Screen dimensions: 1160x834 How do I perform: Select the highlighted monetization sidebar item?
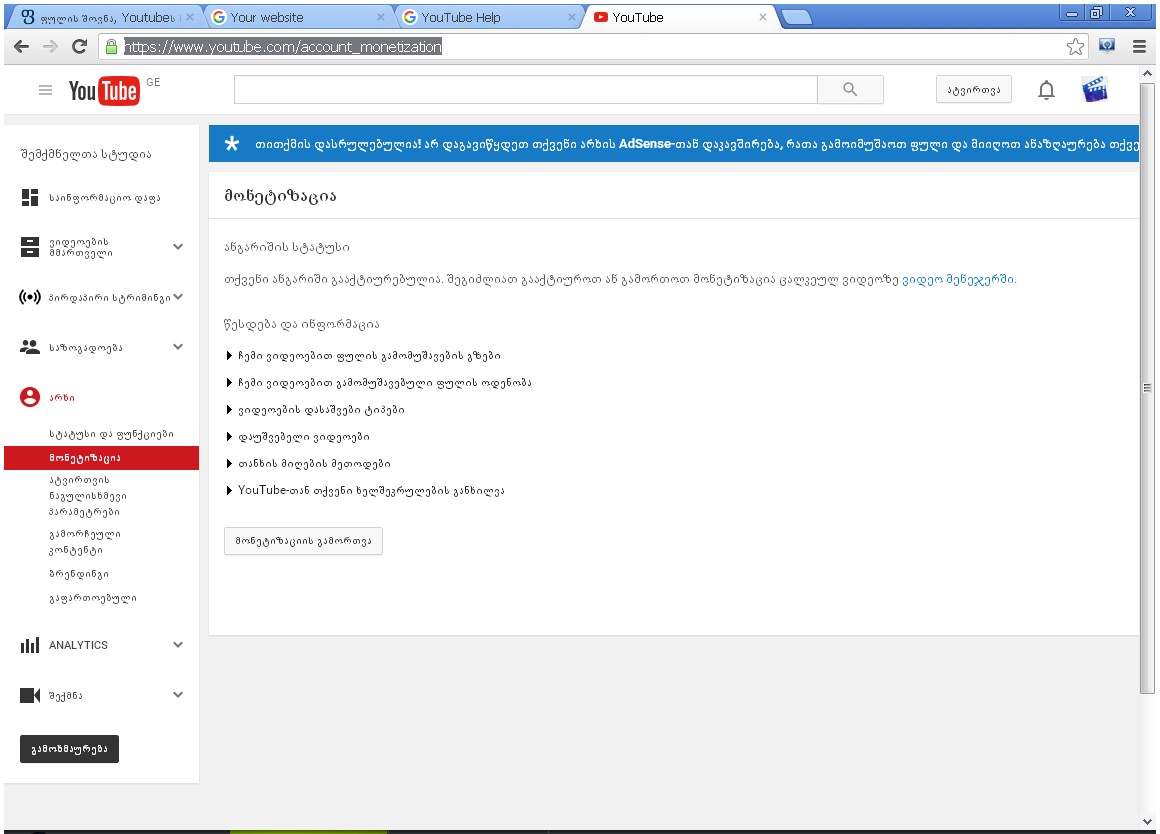101,458
